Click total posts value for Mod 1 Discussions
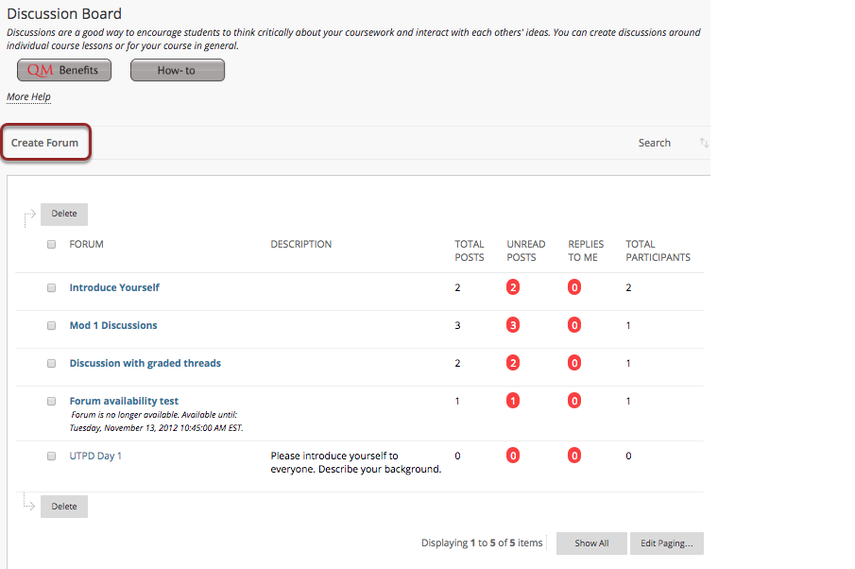The width and height of the screenshot is (855, 569). point(457,326)
